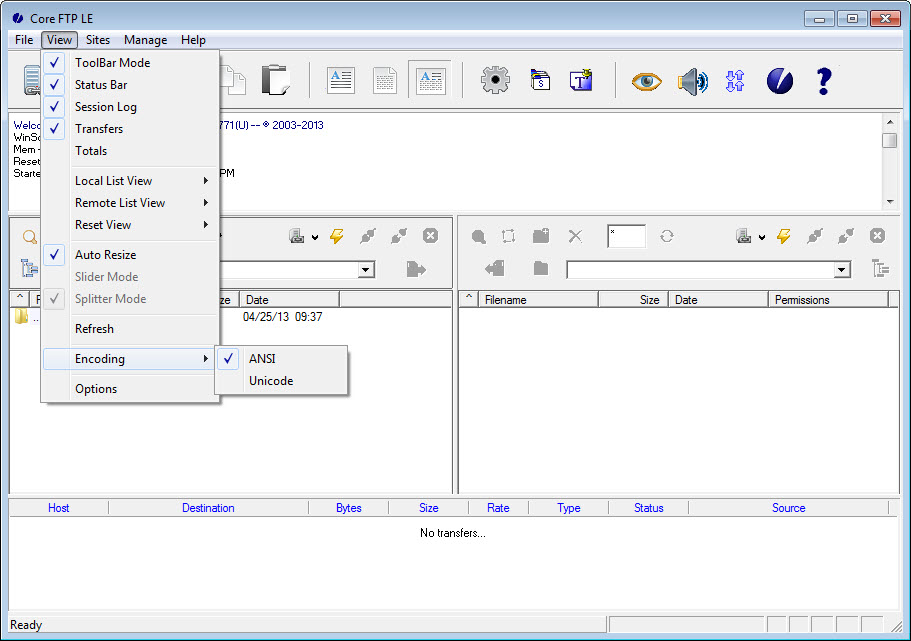Click the lightning bolt icon in local panel

[x=337, y=236]
